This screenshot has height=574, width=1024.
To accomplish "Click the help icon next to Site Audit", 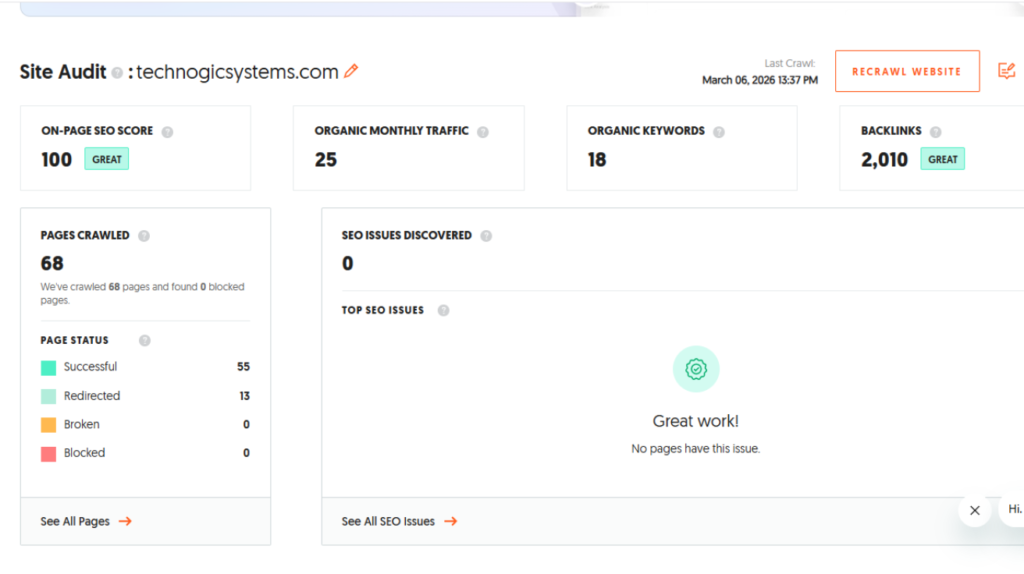I will (x=117, y=72).
